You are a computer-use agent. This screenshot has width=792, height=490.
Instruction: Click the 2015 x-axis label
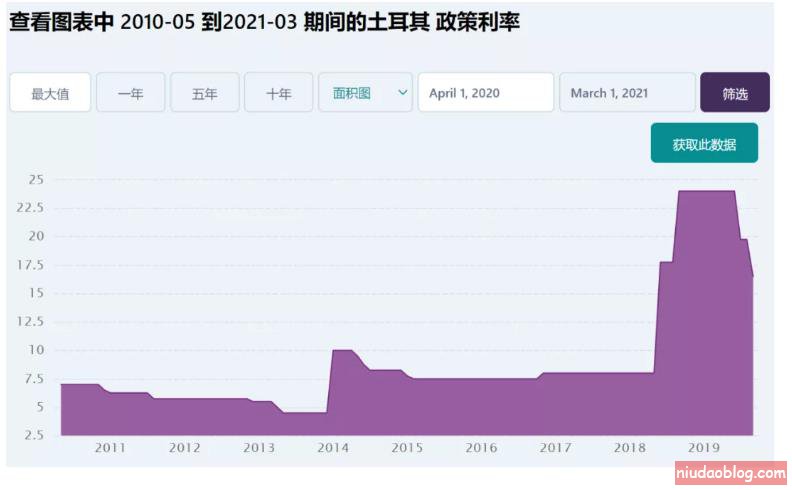point(407,448)
